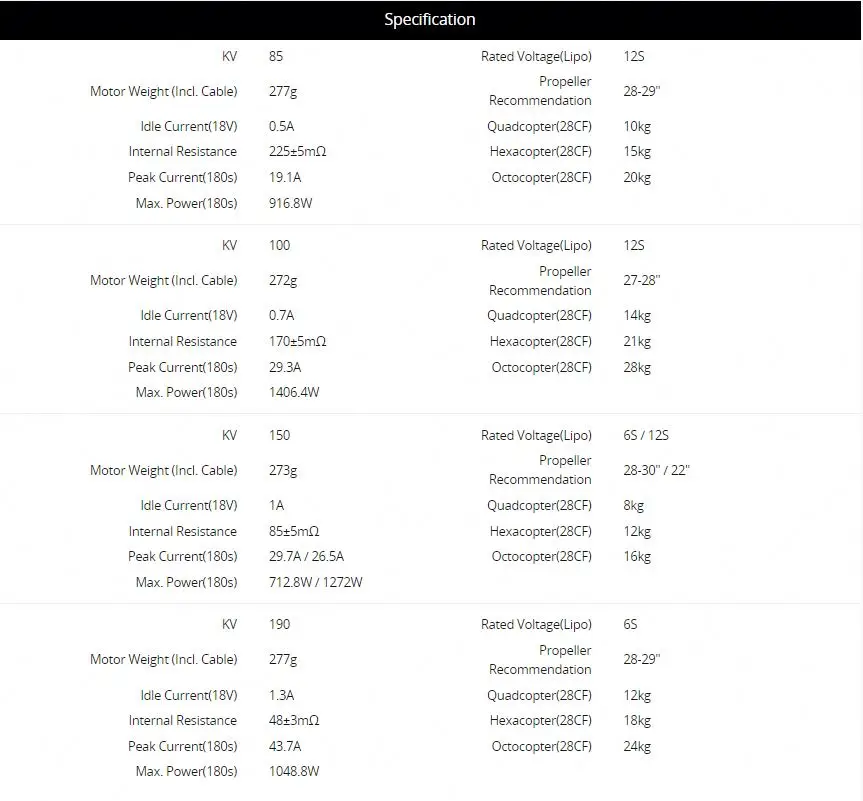Click the KV value 150
Image resolution: width=863 pixels, height=801 pixels.
click(x=280, y=436)
